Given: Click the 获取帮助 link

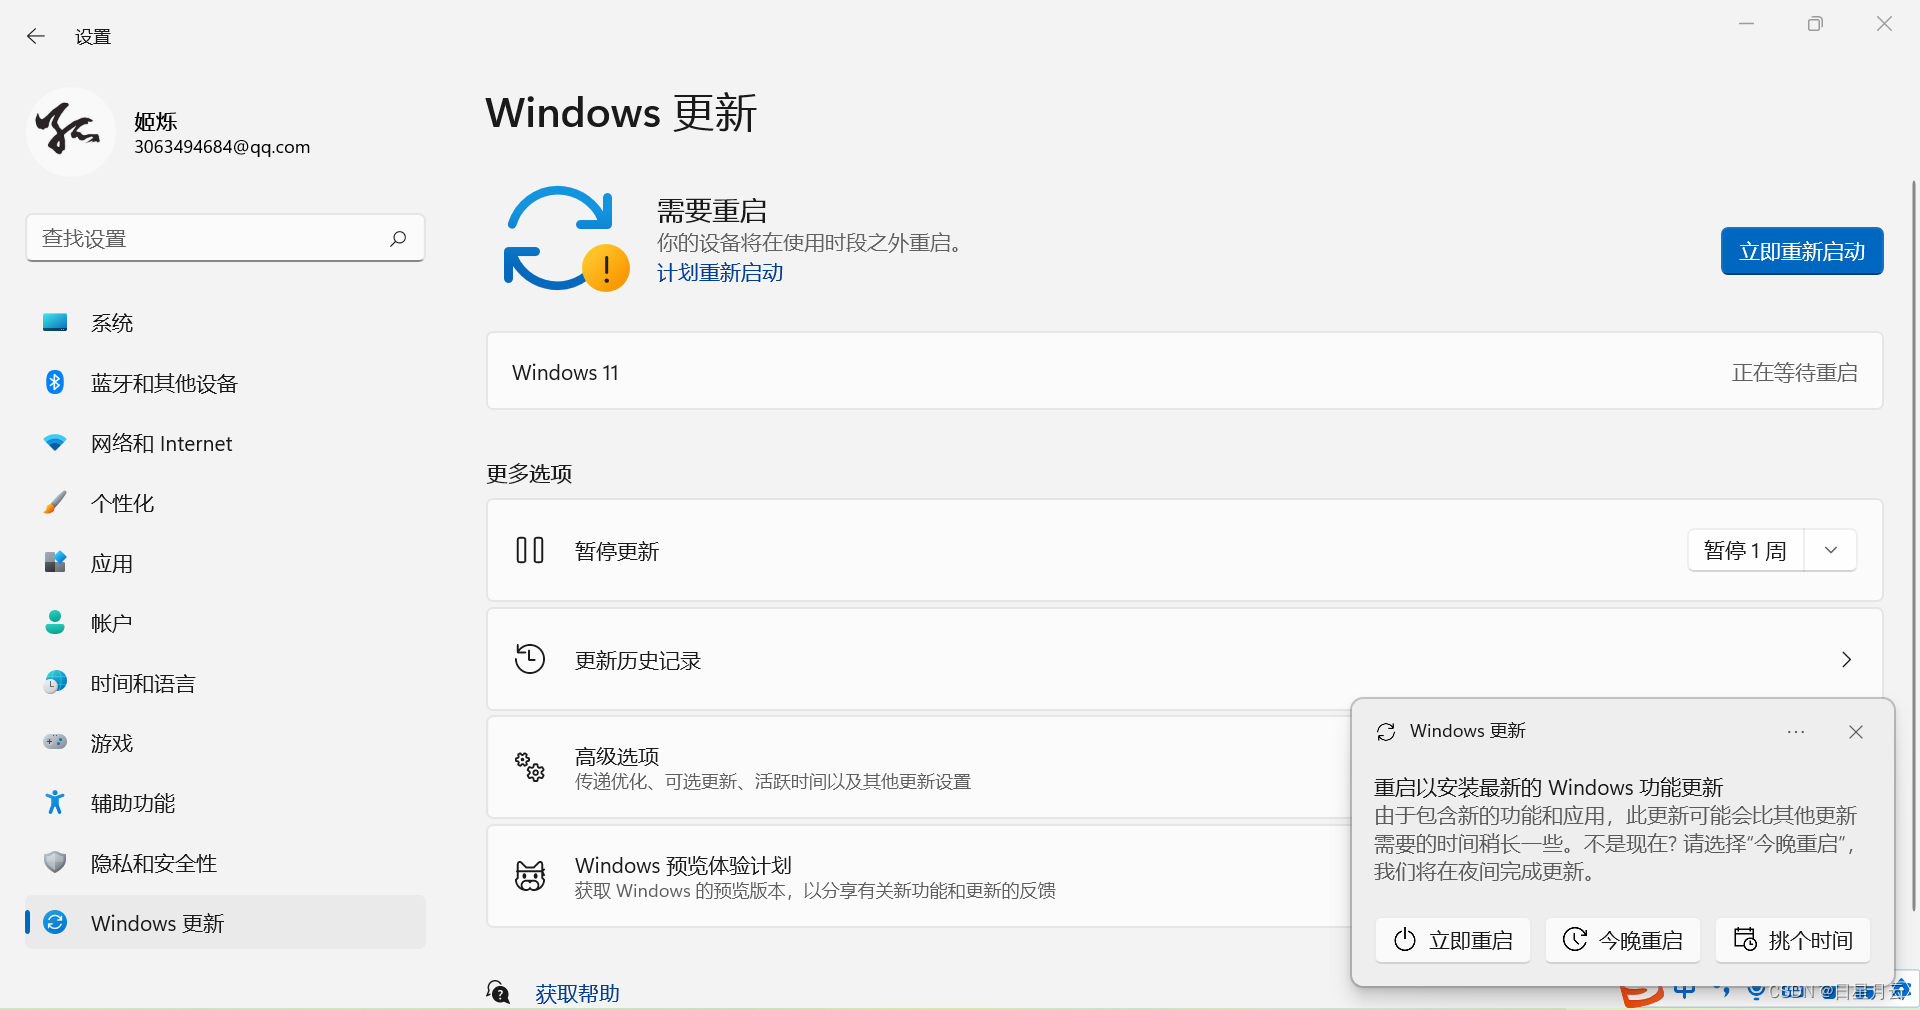Looking at the screenshot, I should coord(577,993).
